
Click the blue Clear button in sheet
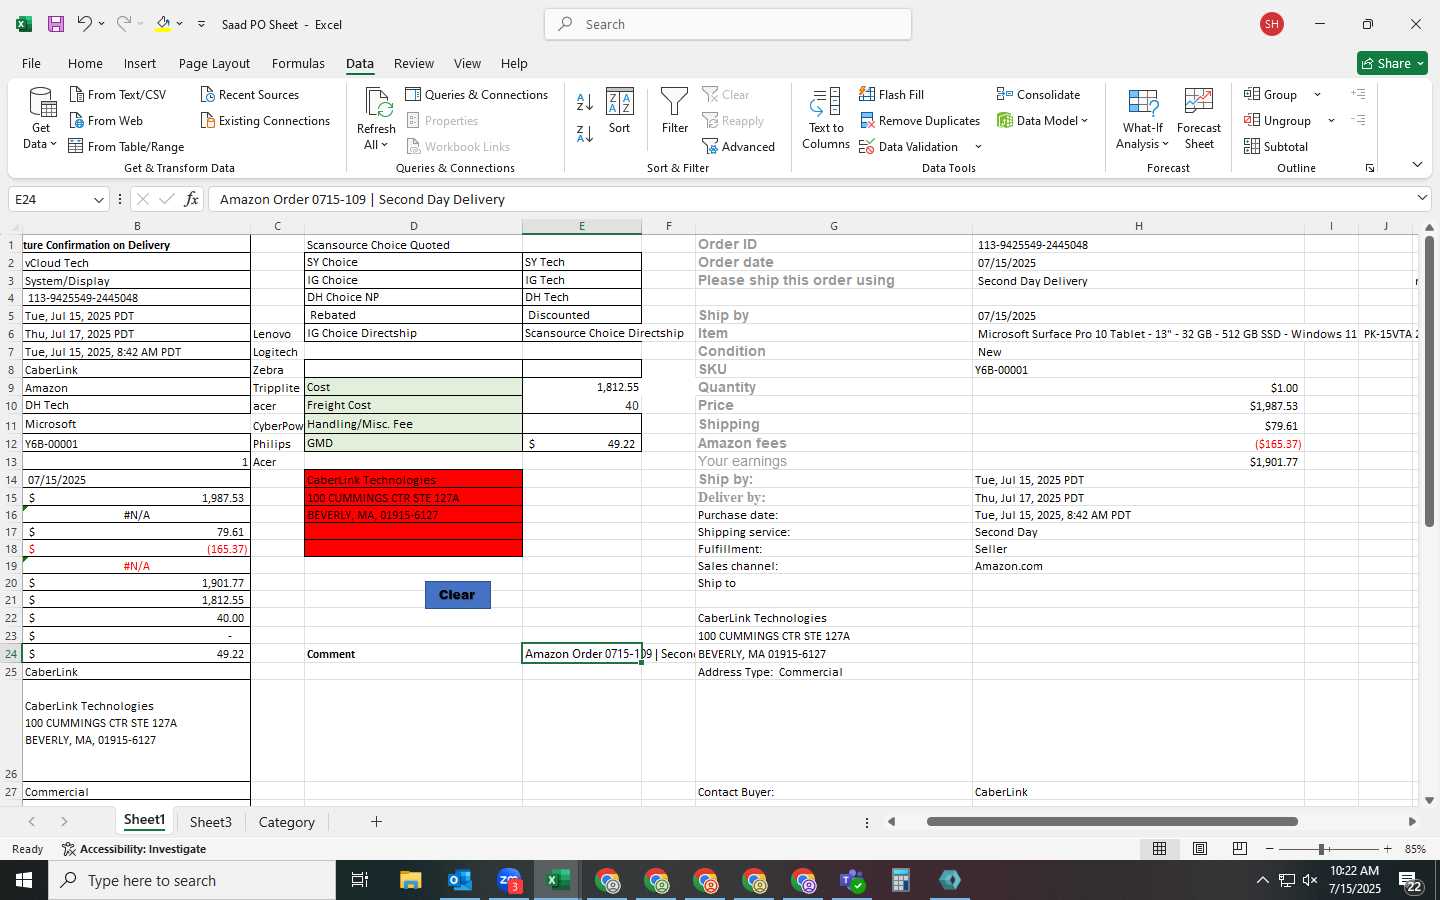(457, 595)
